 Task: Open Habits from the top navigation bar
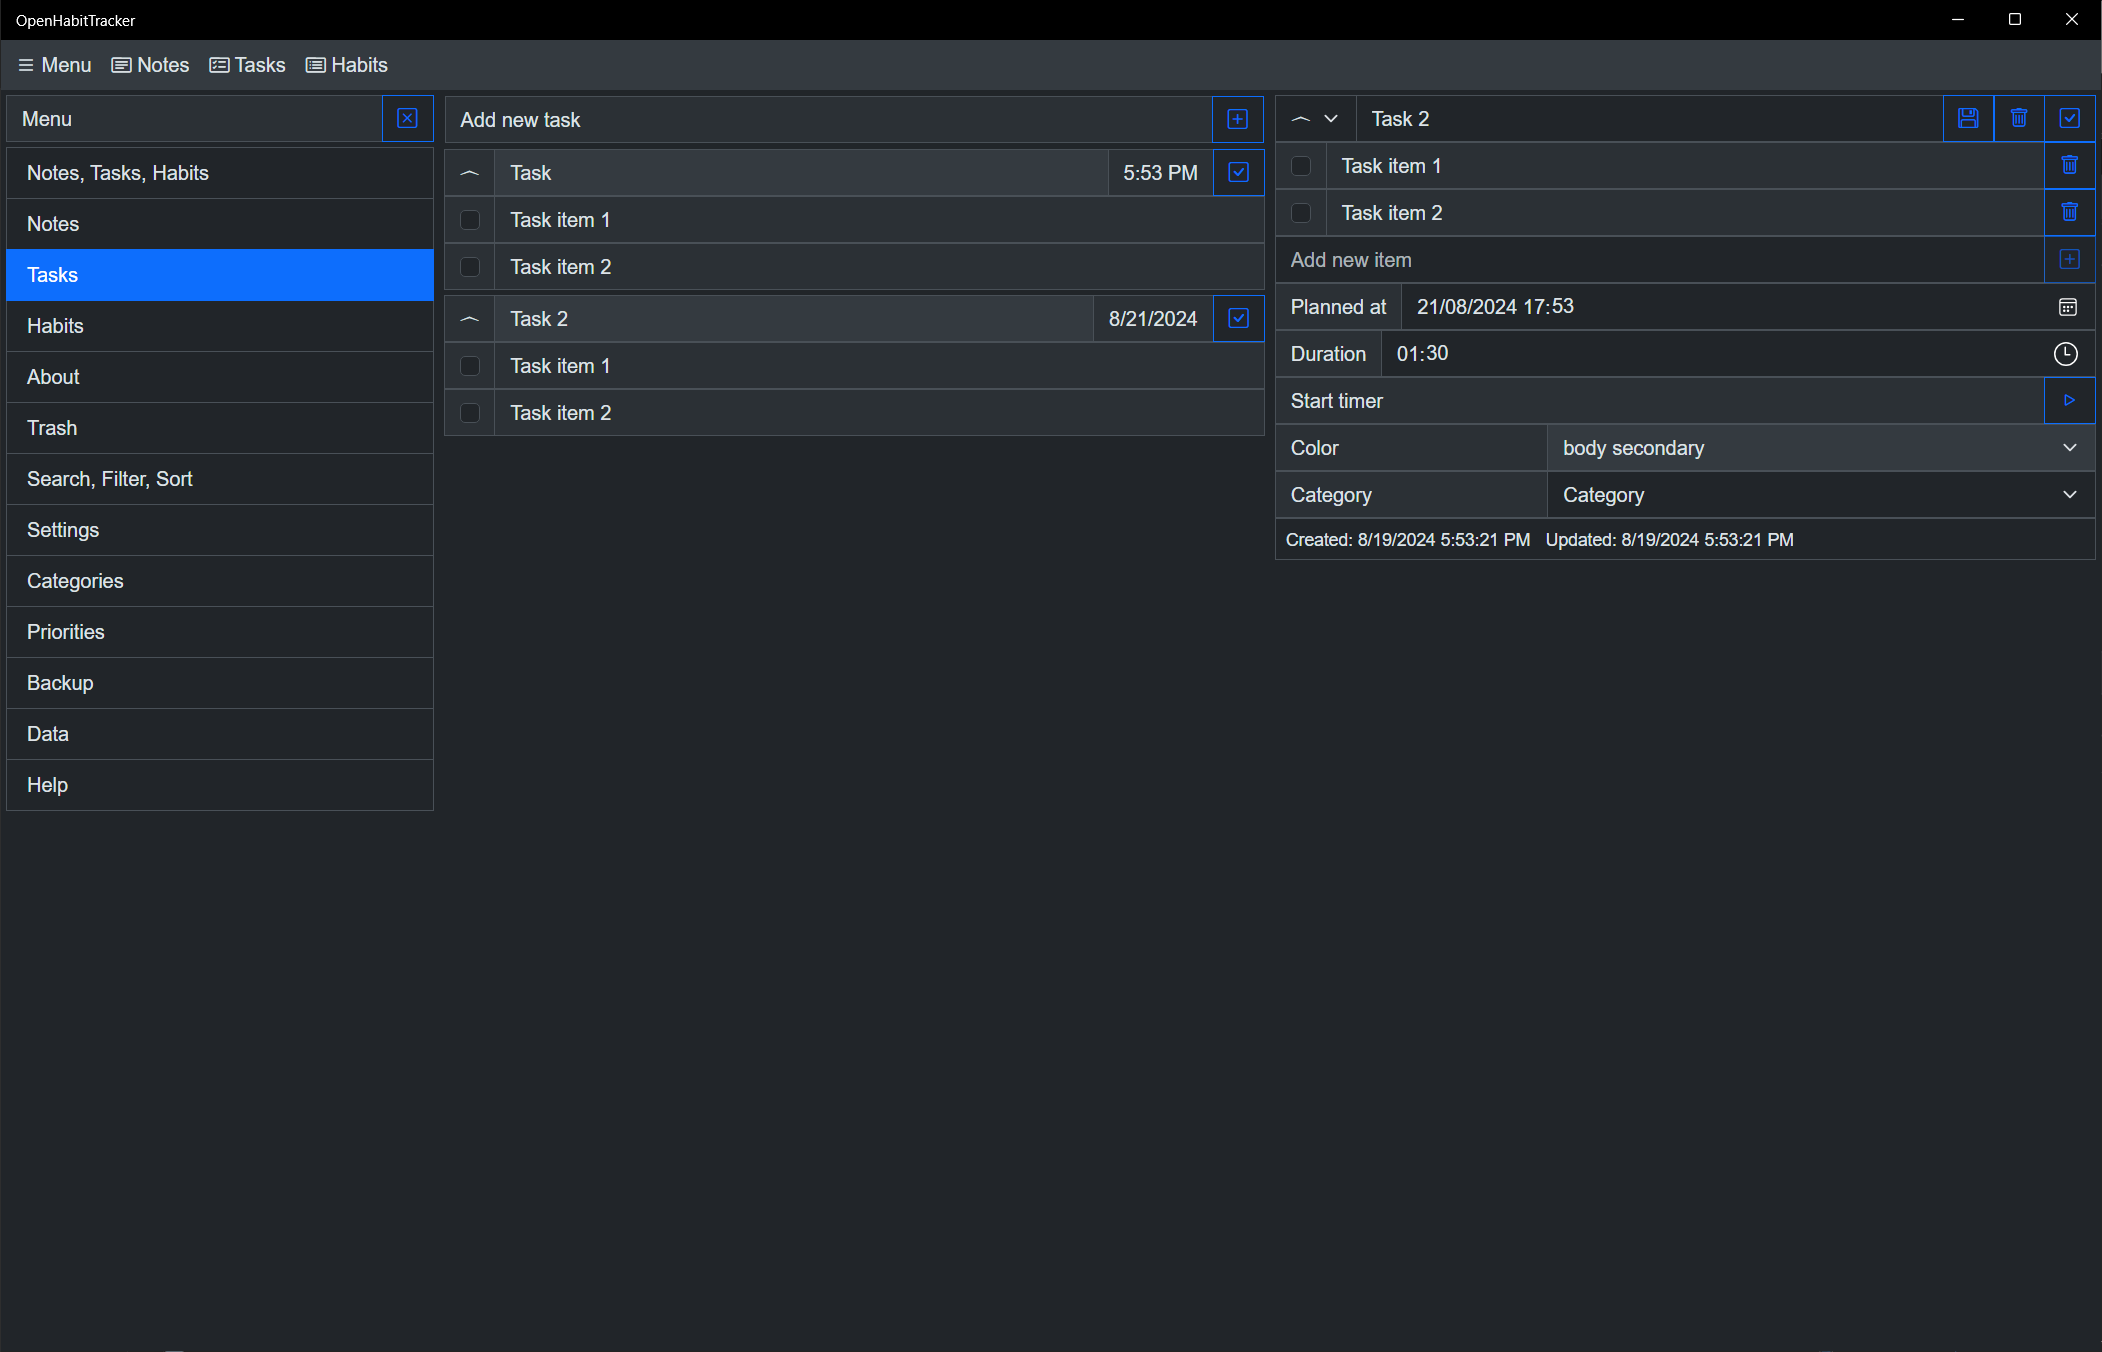[347, 65]
